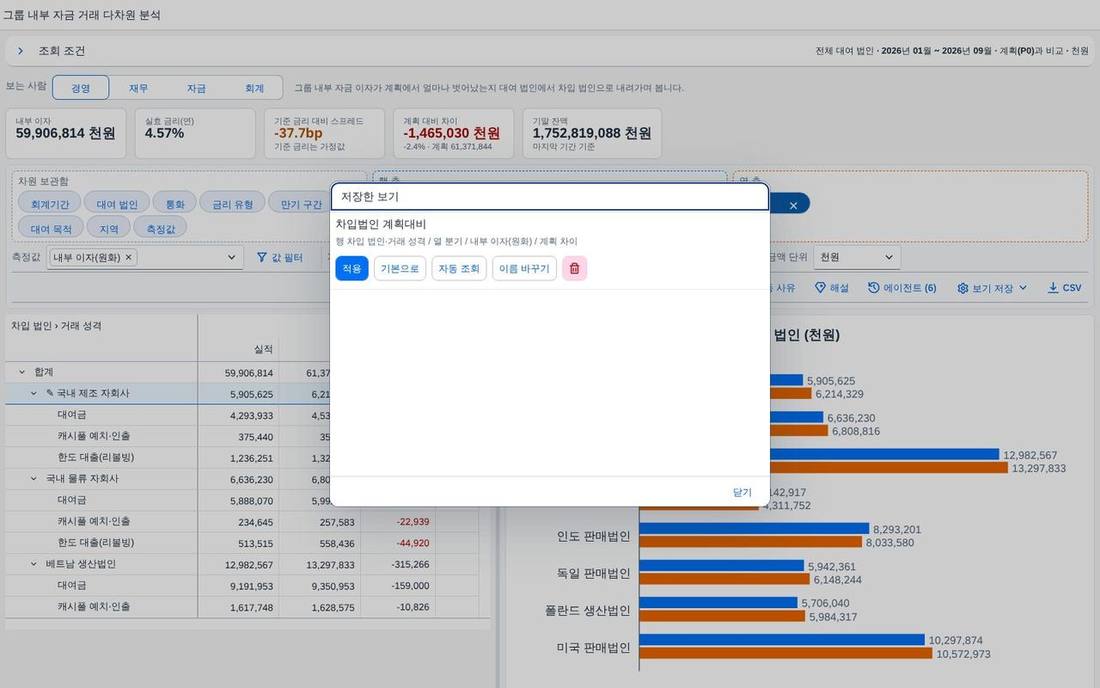Click the 차입법인 계획대비 saved view name
The image size is (1100, 688).
[x=381, y=224]
